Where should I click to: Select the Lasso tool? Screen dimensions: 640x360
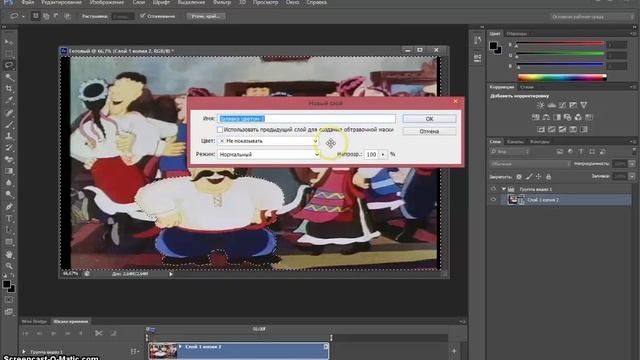click(9, 65)
